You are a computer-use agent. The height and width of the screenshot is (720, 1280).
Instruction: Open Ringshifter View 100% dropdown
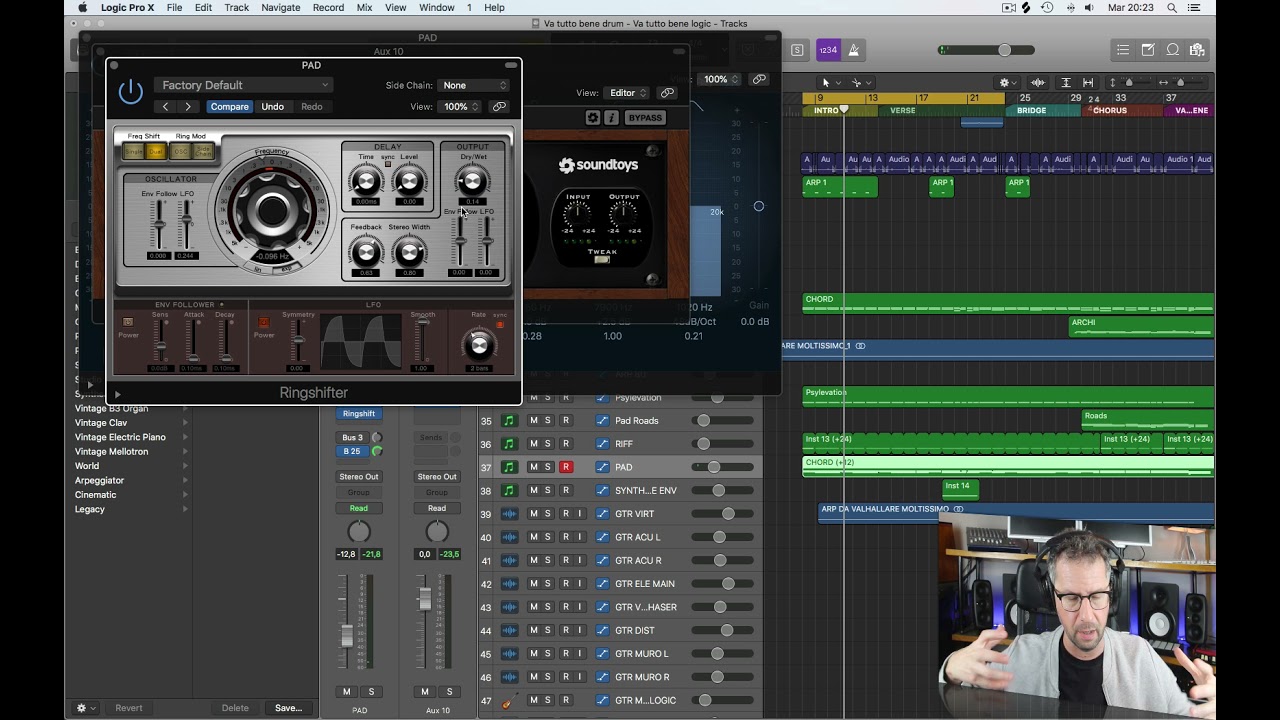click(x=461, y=107)
